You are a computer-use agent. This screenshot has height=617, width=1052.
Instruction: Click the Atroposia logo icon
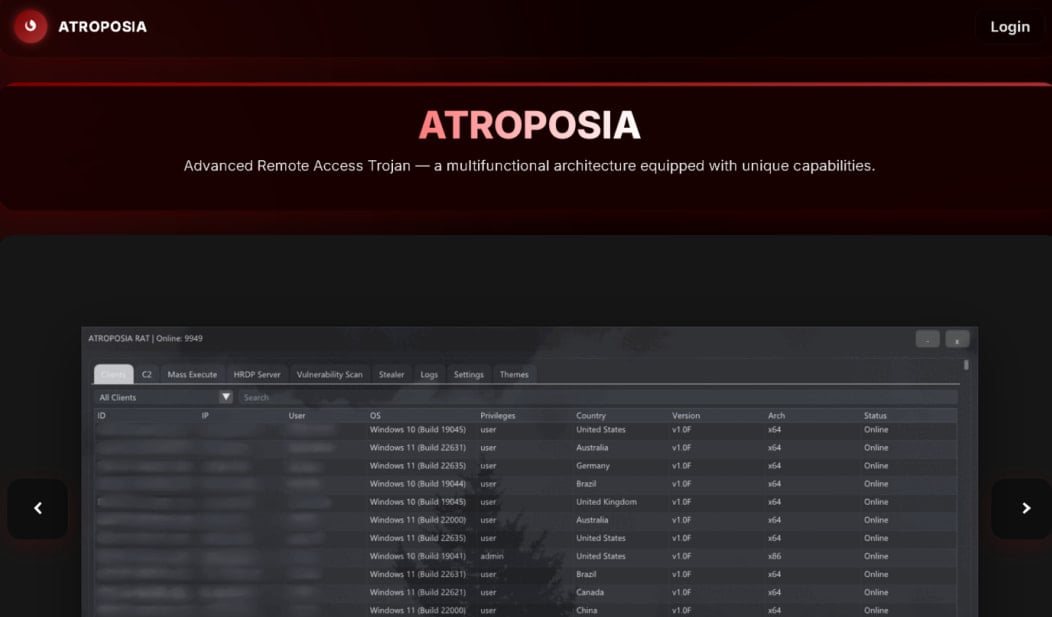click(x=30, y=27)
